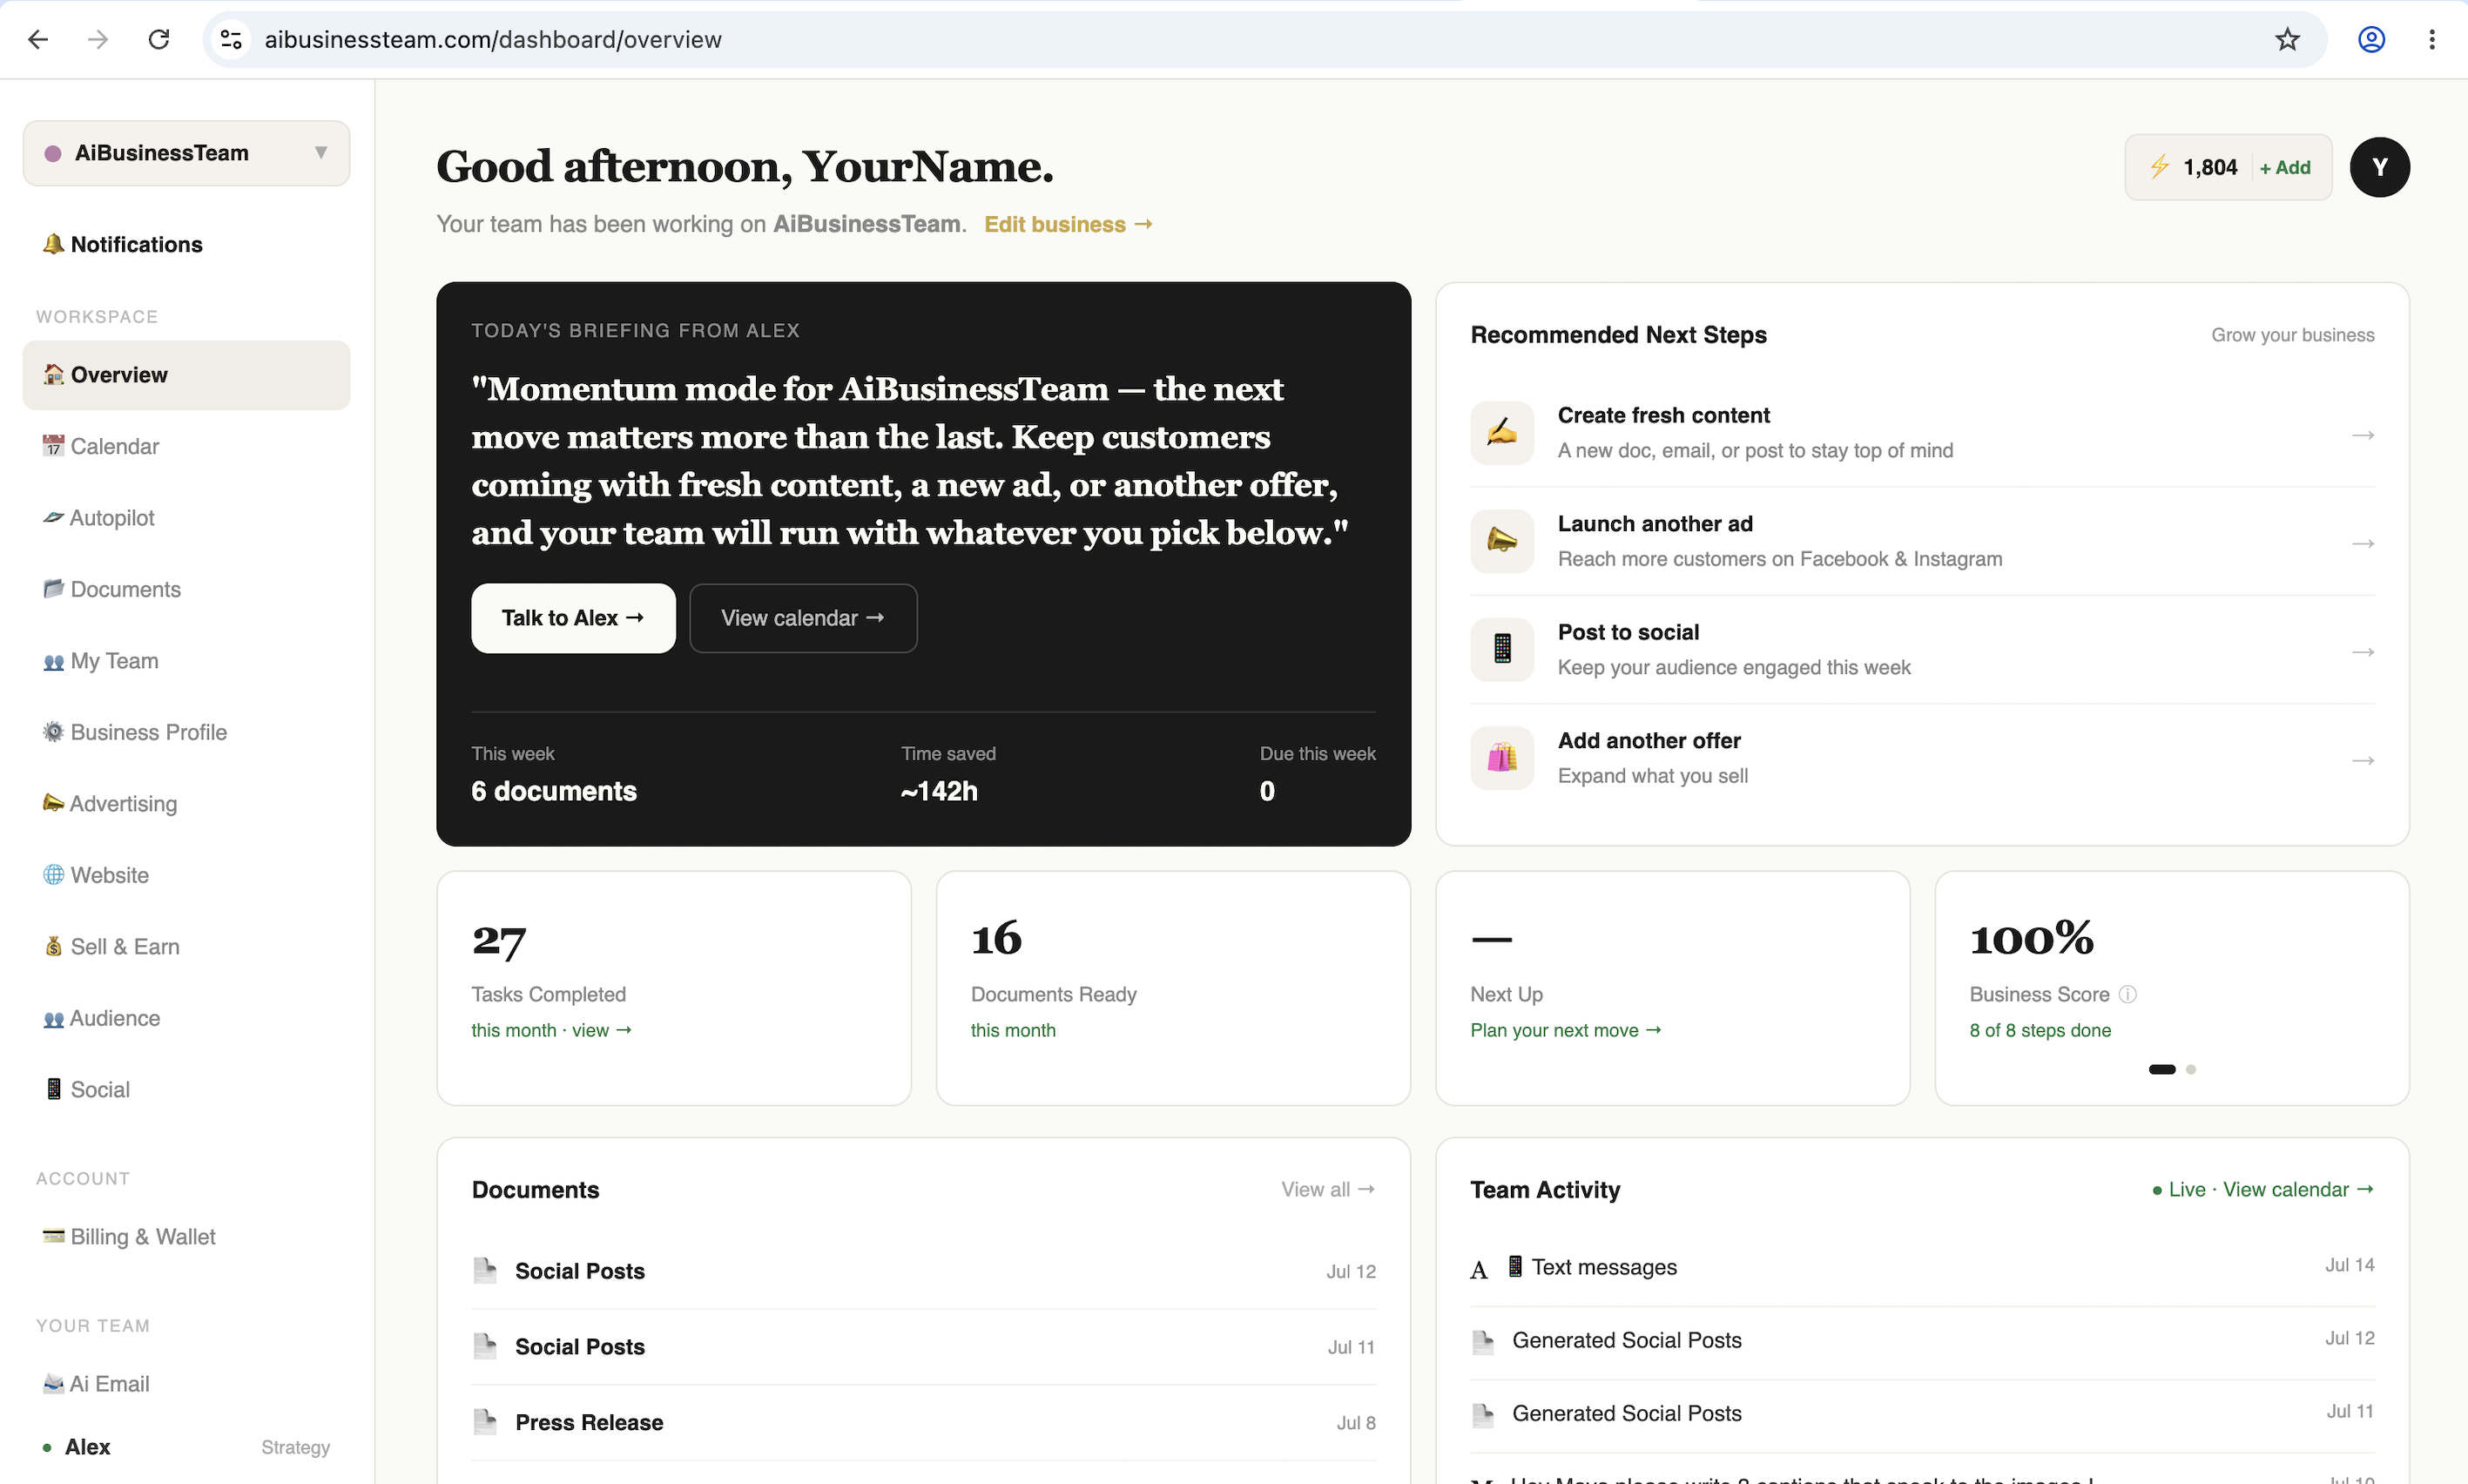
Task: Open the browser profile icon
Action: pos(2372,39)
